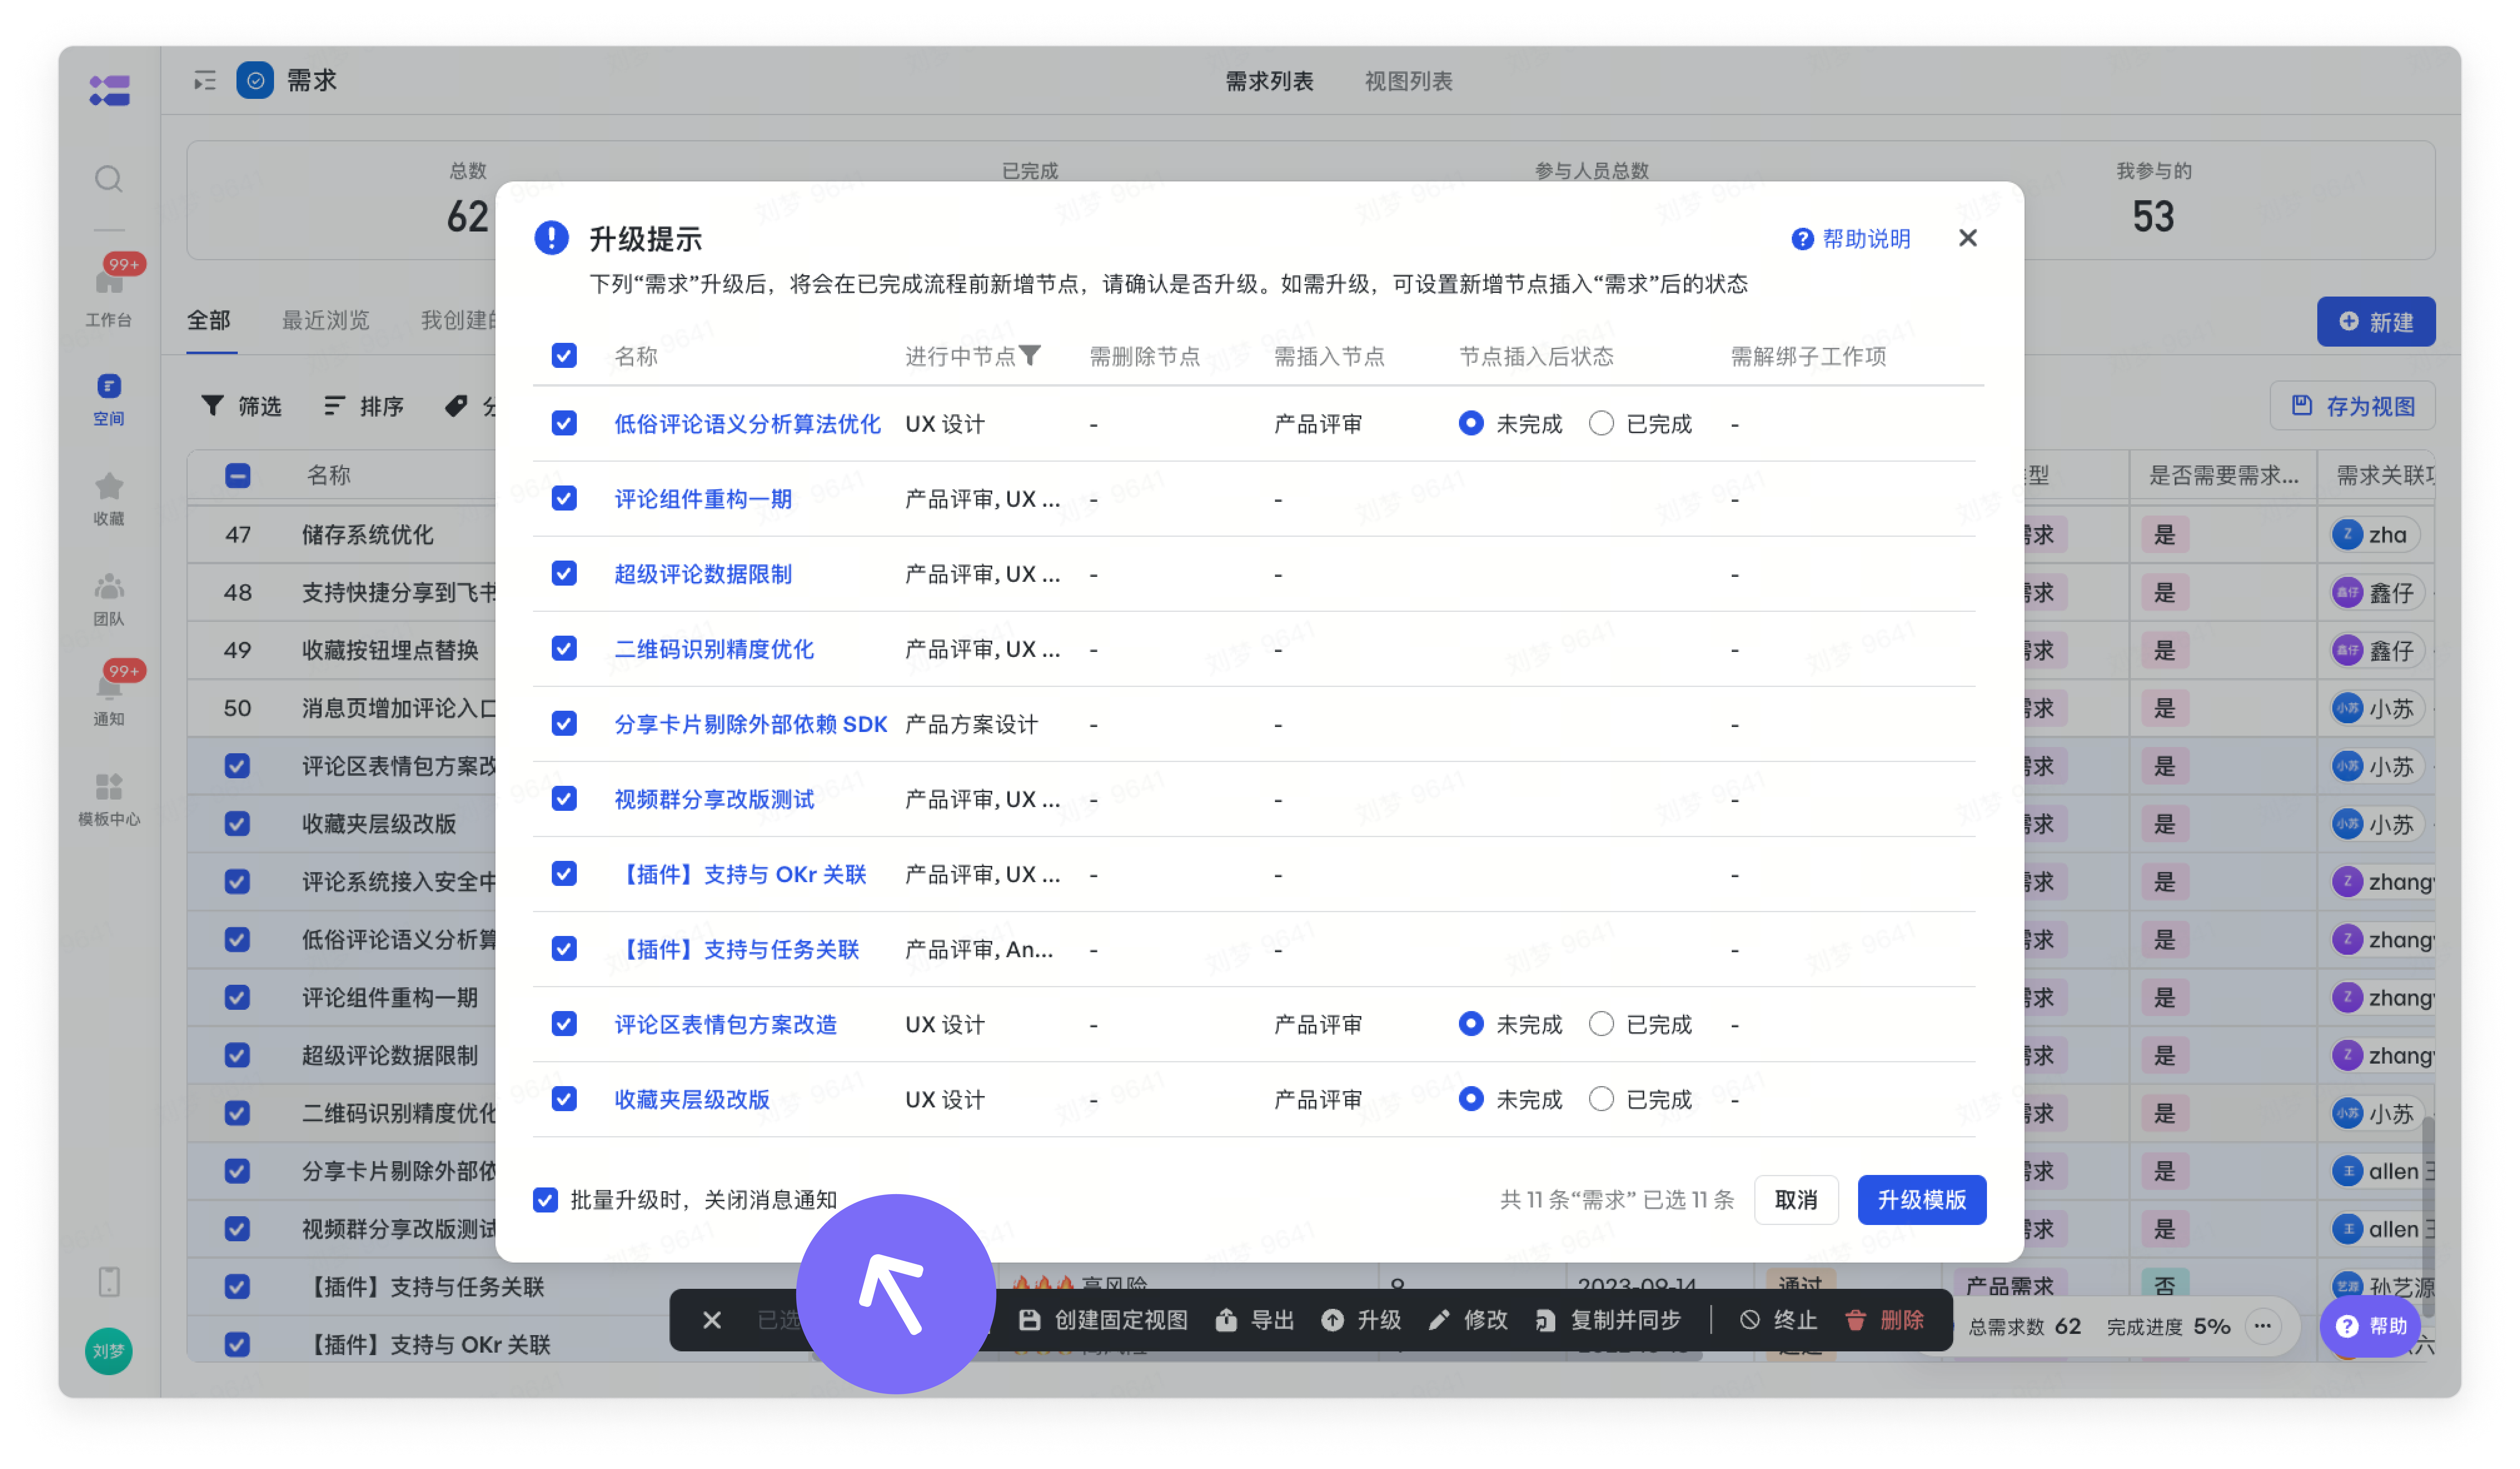This screenshot has height=1469, width=2520.
Task: Click 复制并同步 in the bulk toolbar
Action: (x=1608, y=1320)
